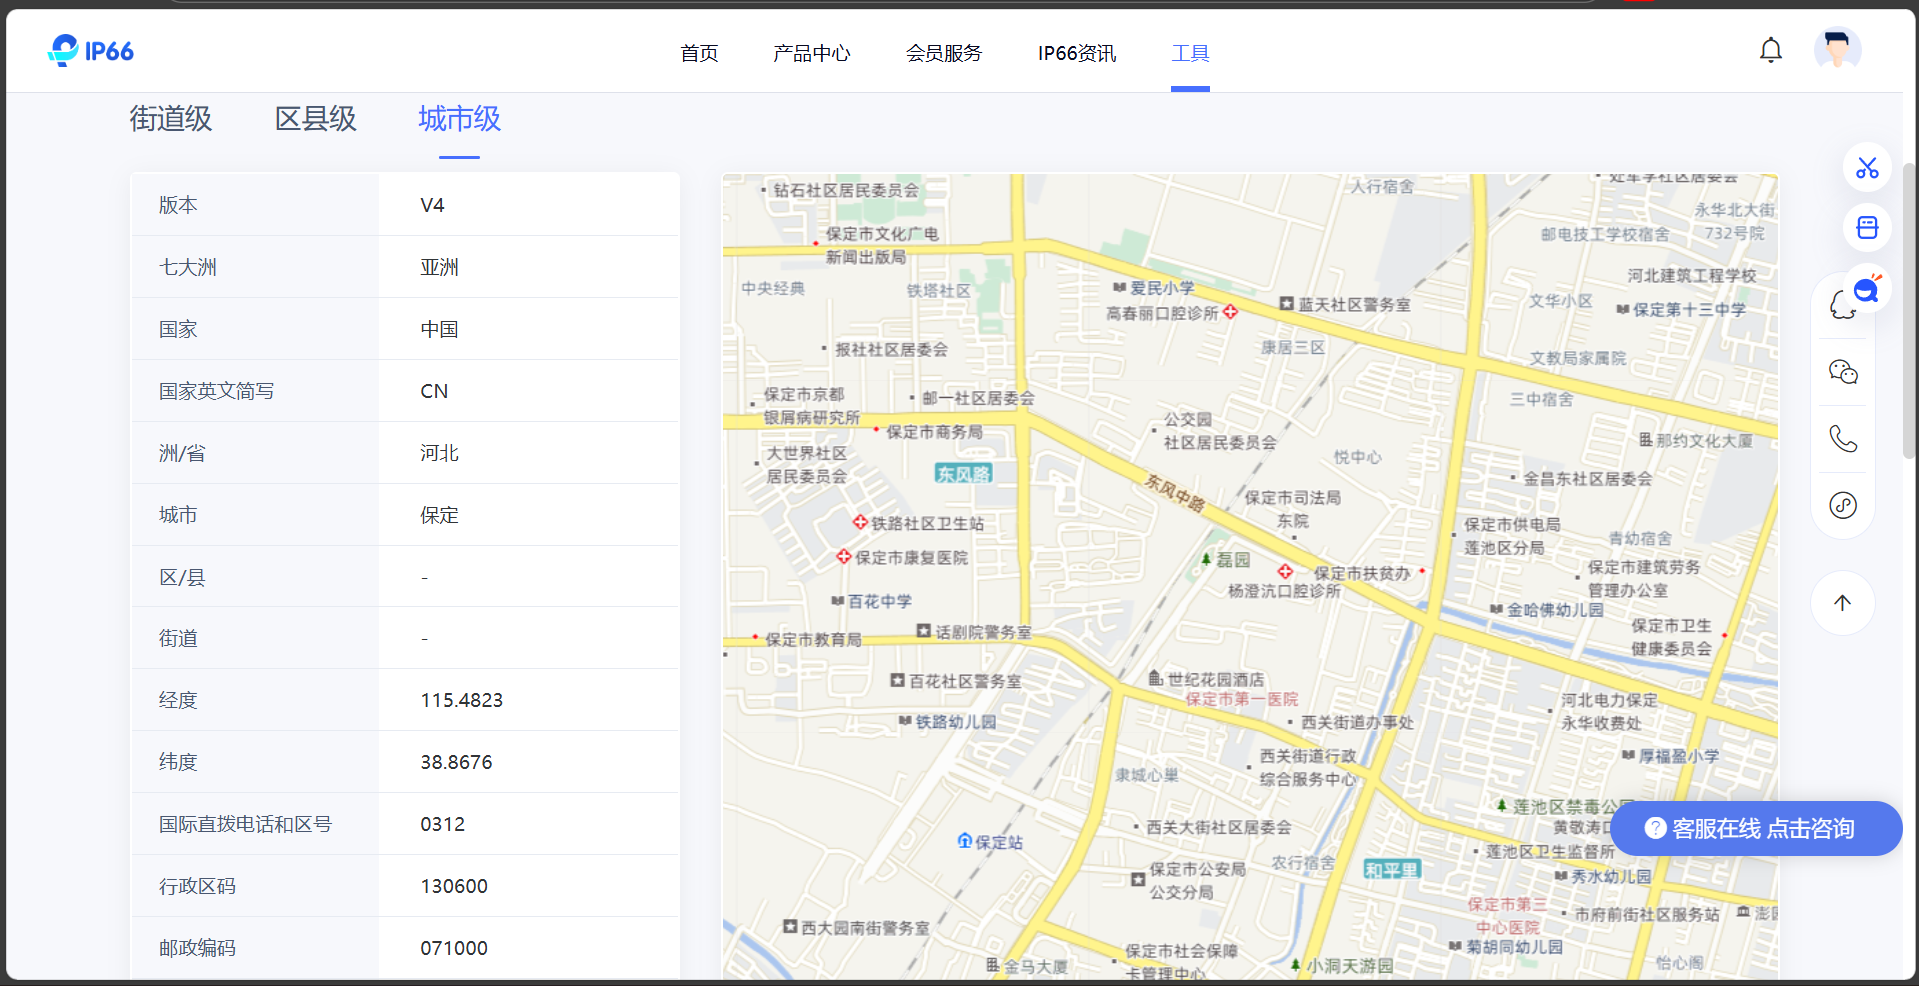Open the user avatar in top bar

(x=1836, y=49)
